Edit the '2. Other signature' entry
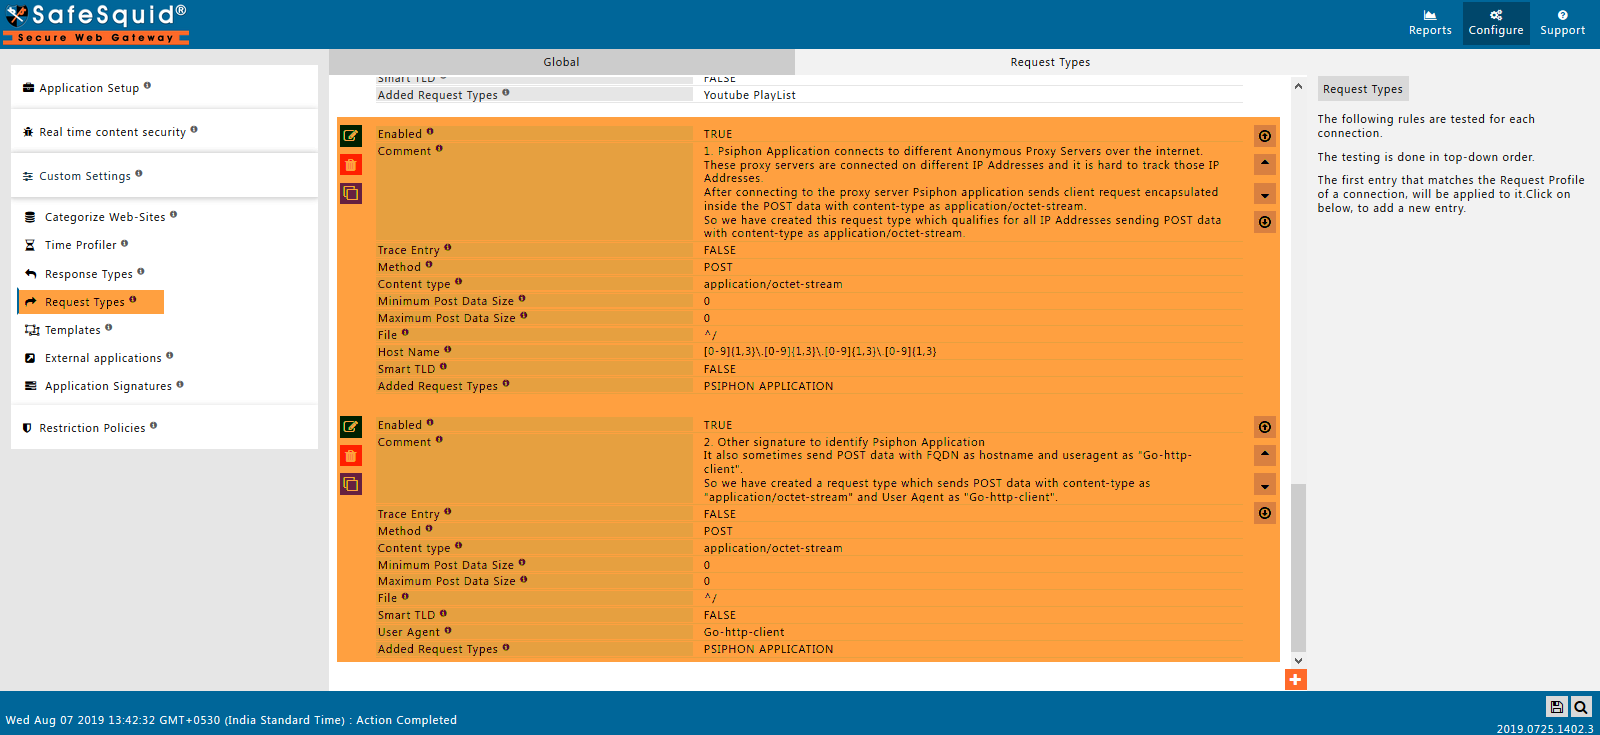 click(351, 427)
